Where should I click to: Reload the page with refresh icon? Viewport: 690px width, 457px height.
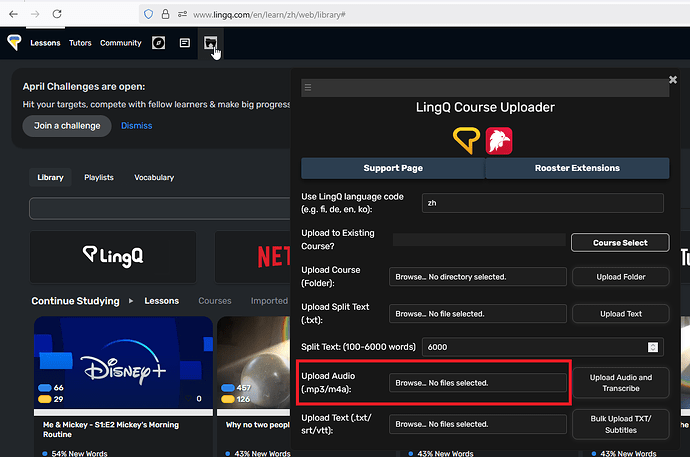[57, 14]
